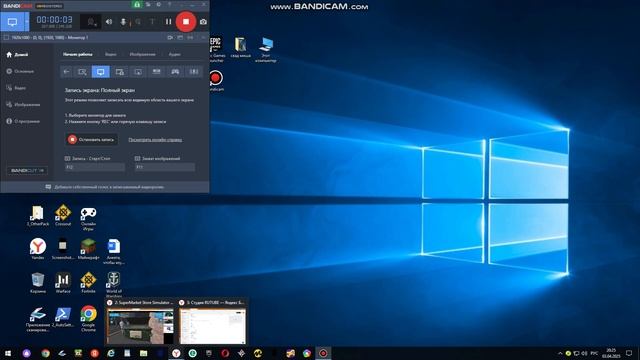Open the Bandicam desktop shortcut
The height and width of the screenshot is (360, 640).
[x=216, y=80]
